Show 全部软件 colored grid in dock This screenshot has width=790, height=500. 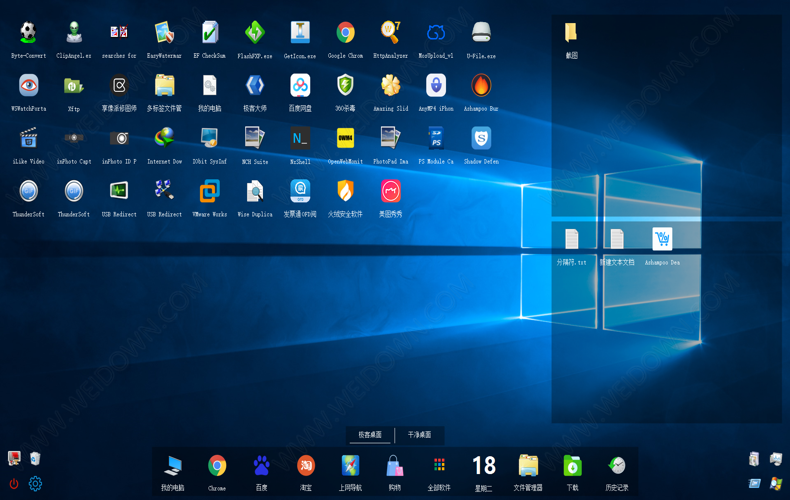coord(439,465)
